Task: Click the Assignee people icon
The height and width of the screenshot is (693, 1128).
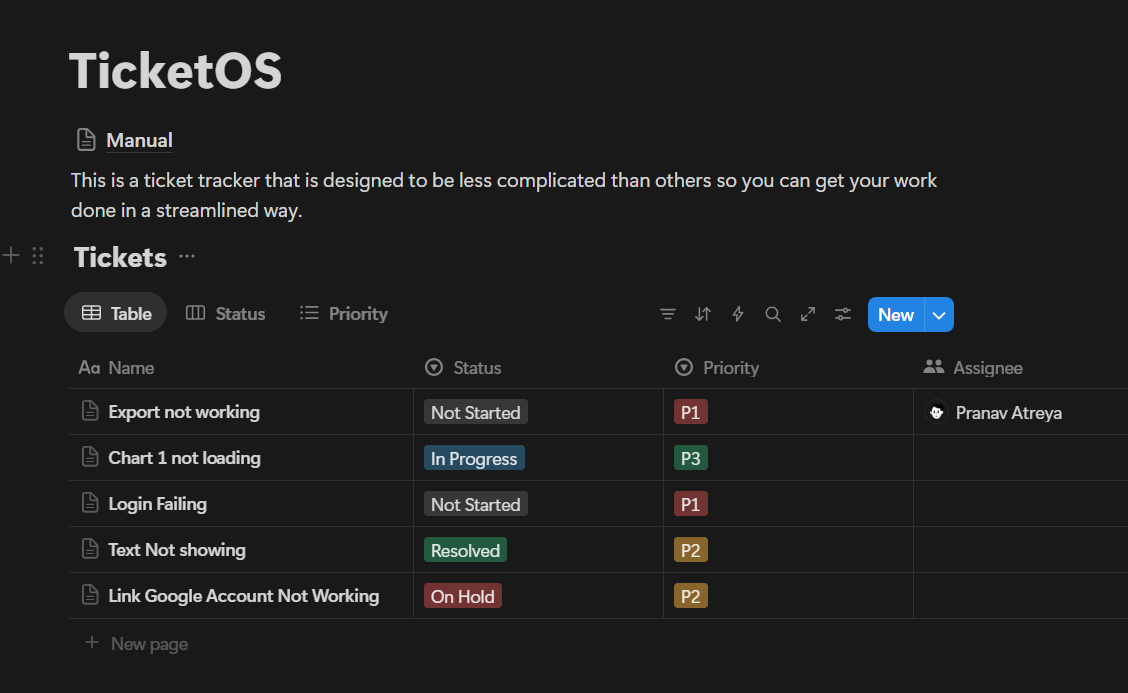Action: coord(934,367)
